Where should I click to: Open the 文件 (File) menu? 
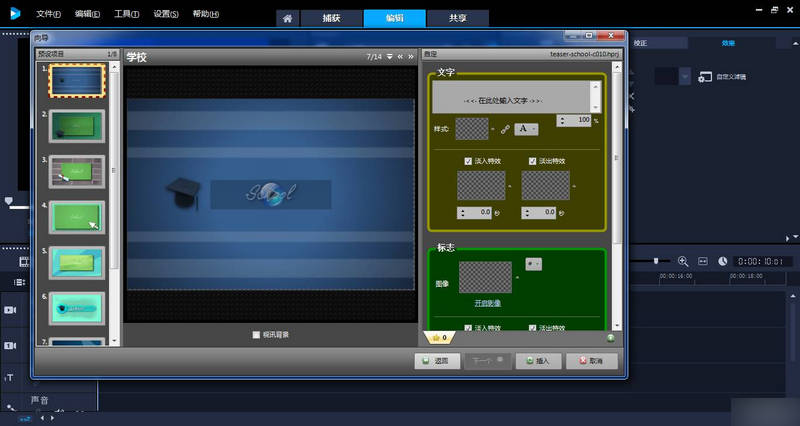click(x=47, y=14)
